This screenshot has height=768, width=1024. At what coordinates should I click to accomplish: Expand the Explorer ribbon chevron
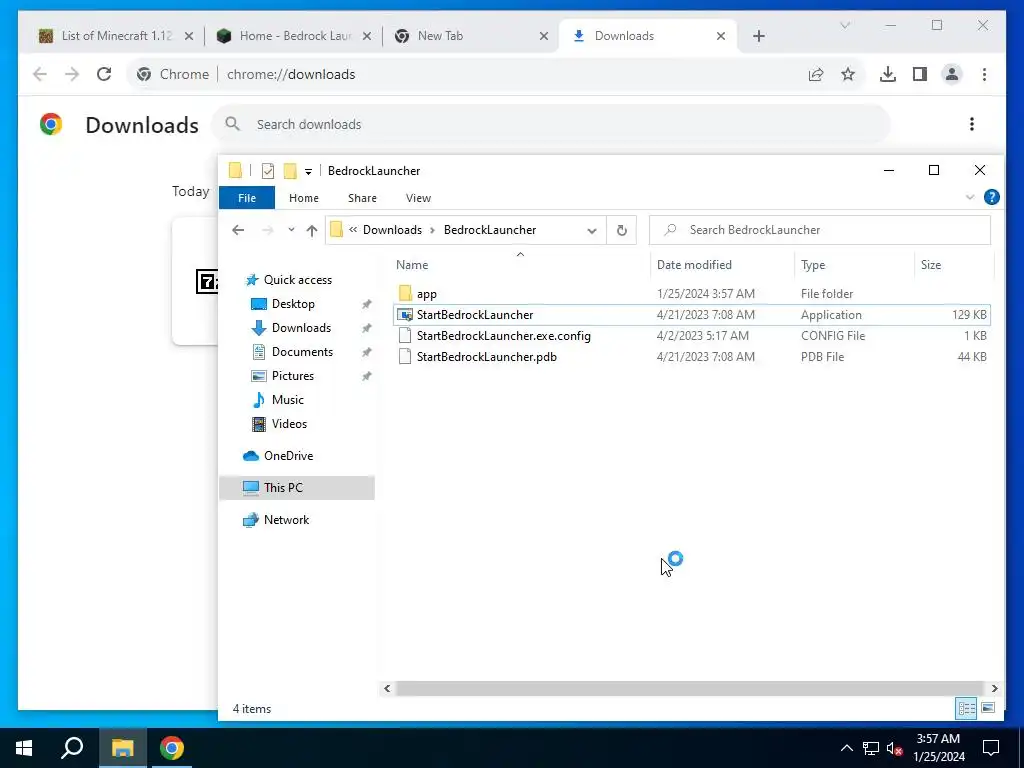[x=970, y=197]
